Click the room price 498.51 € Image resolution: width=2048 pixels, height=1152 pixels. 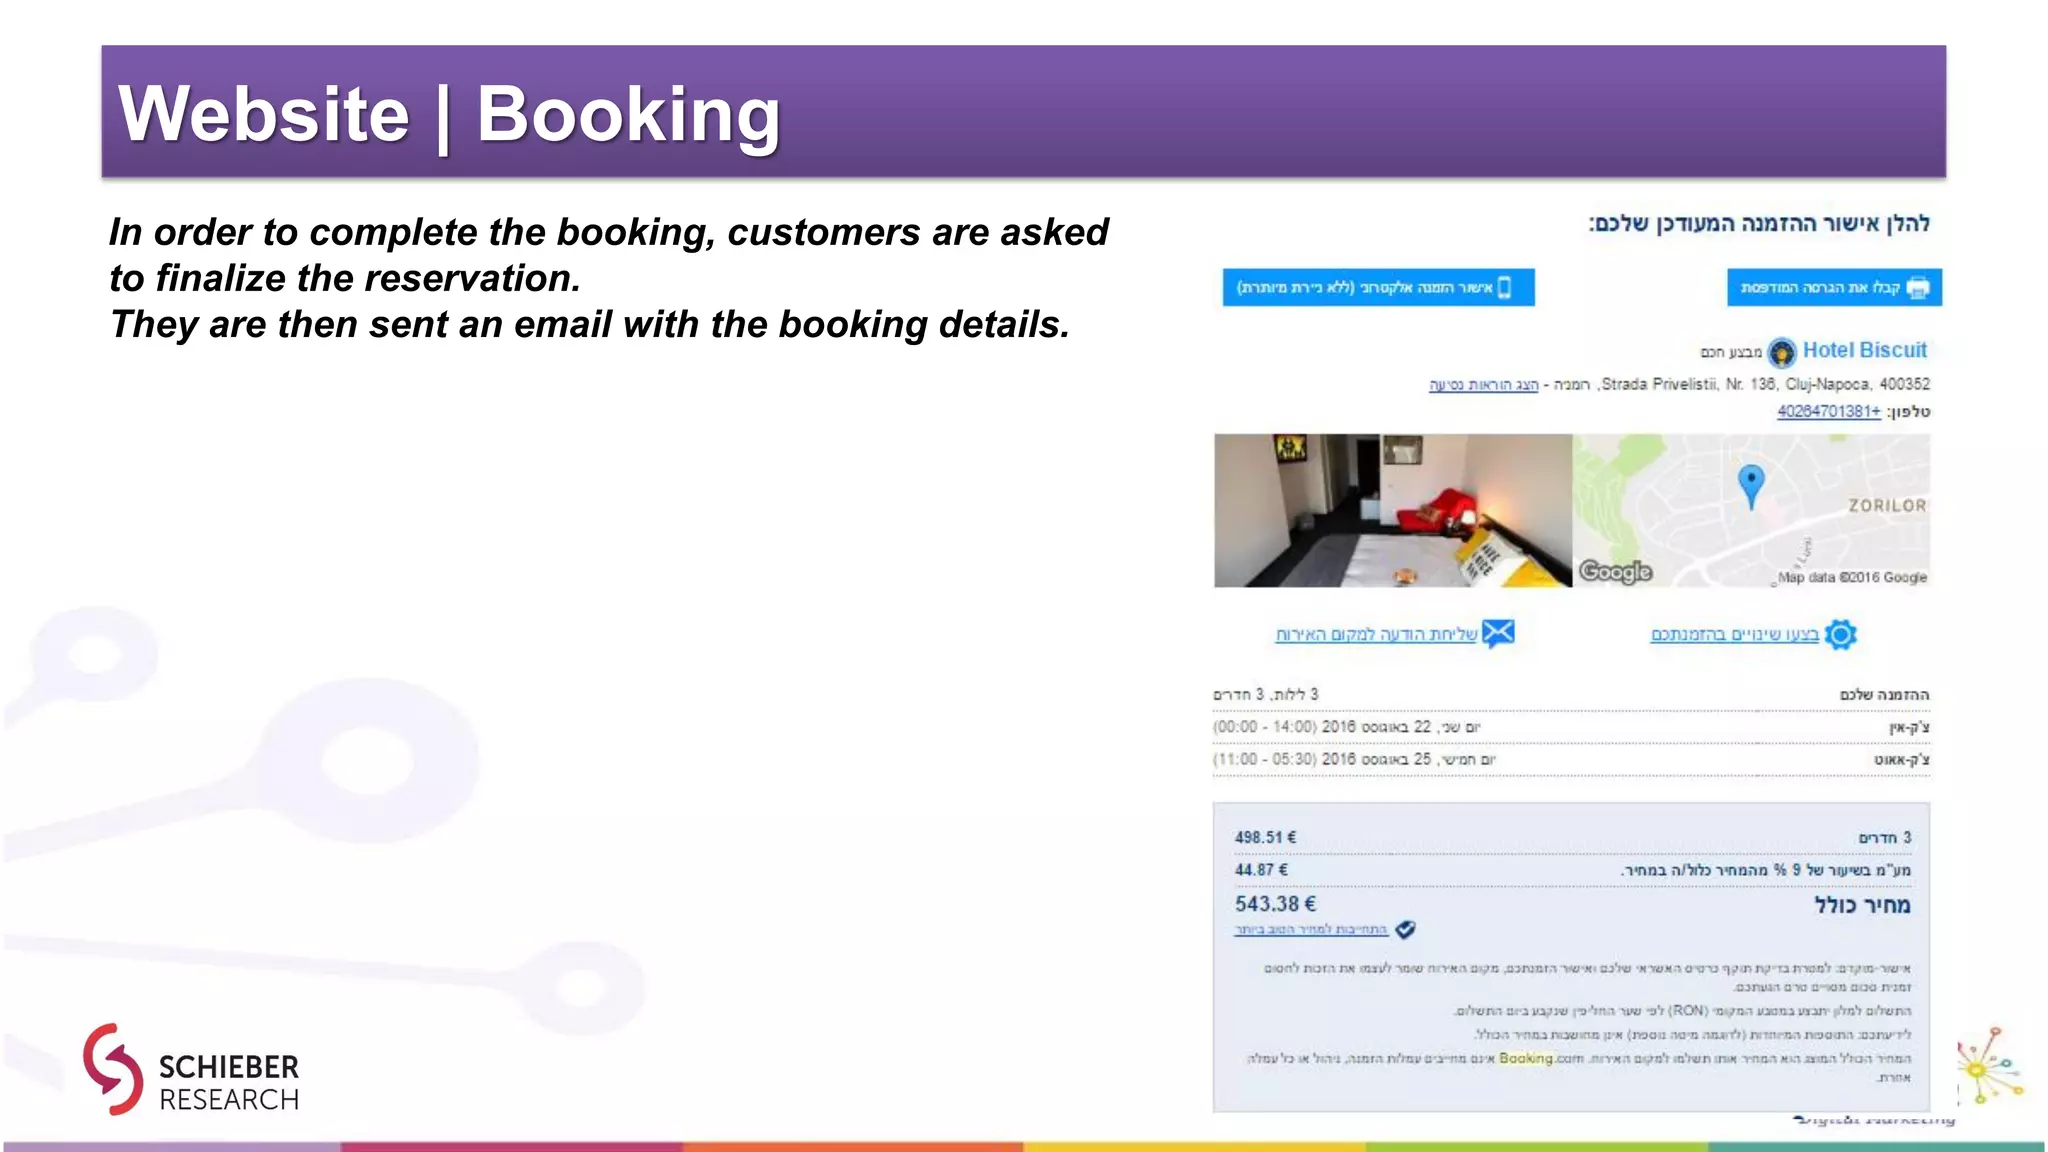(1265, 838)
